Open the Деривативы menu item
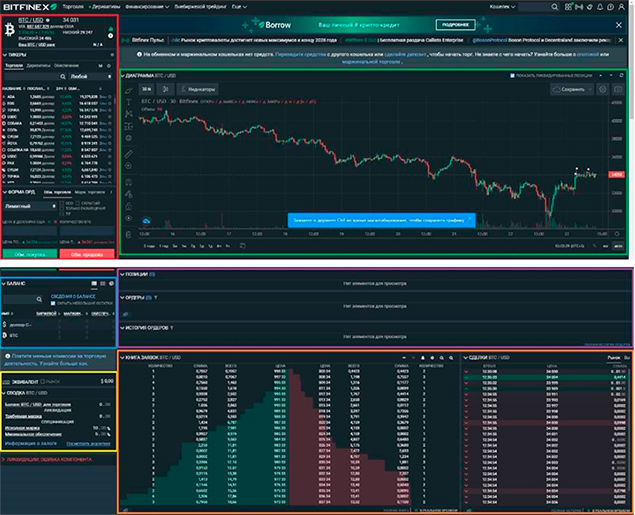Viewport: 635px width, 515px height. coord(105,7)
